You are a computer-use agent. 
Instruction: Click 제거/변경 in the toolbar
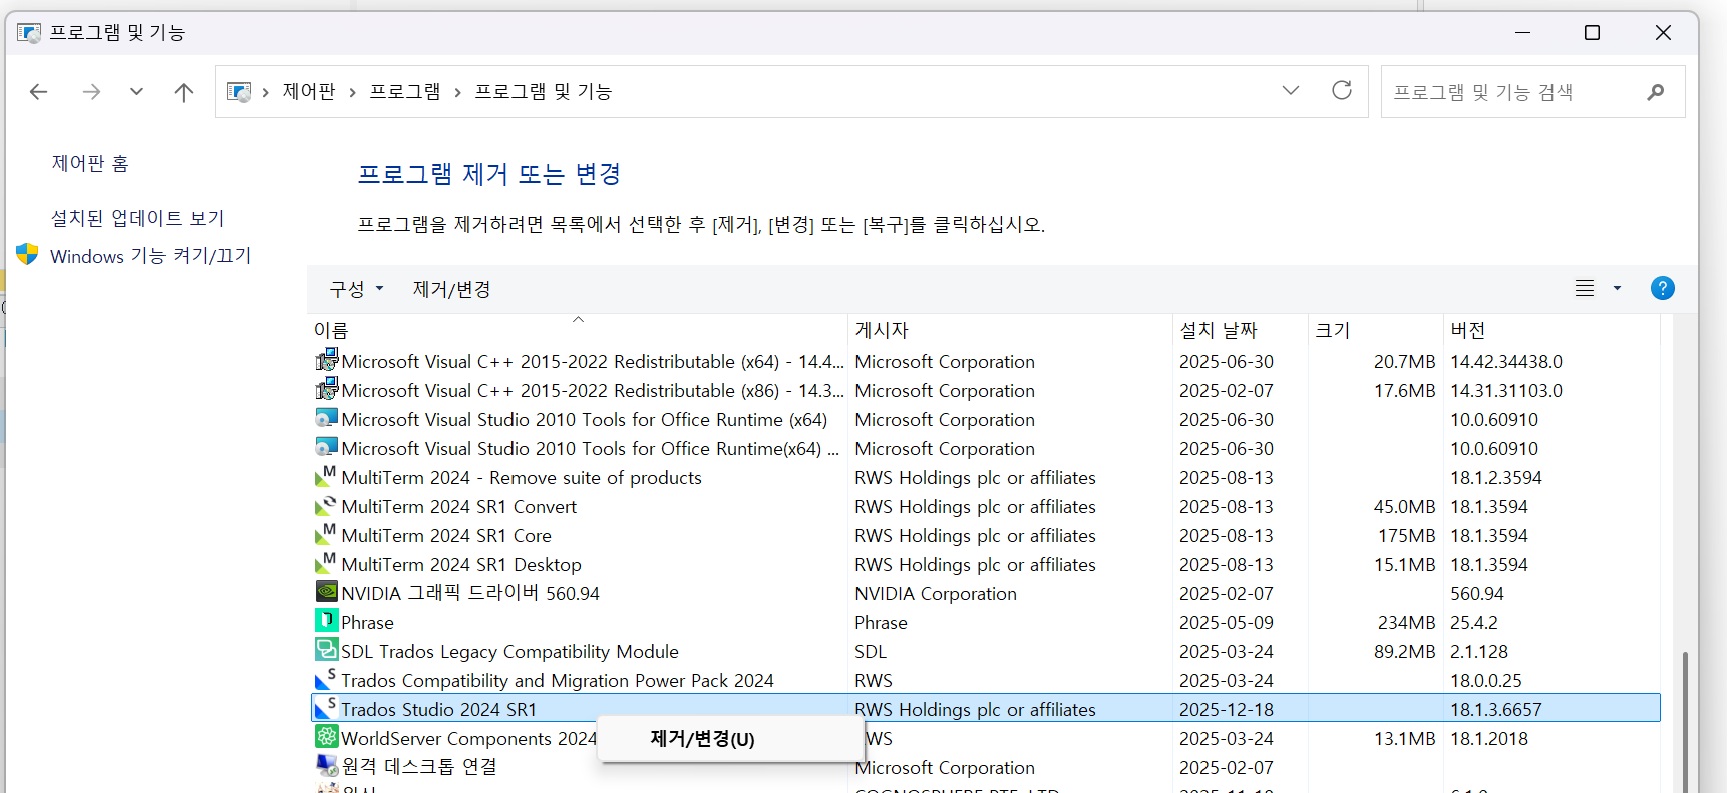coord(451,289)
